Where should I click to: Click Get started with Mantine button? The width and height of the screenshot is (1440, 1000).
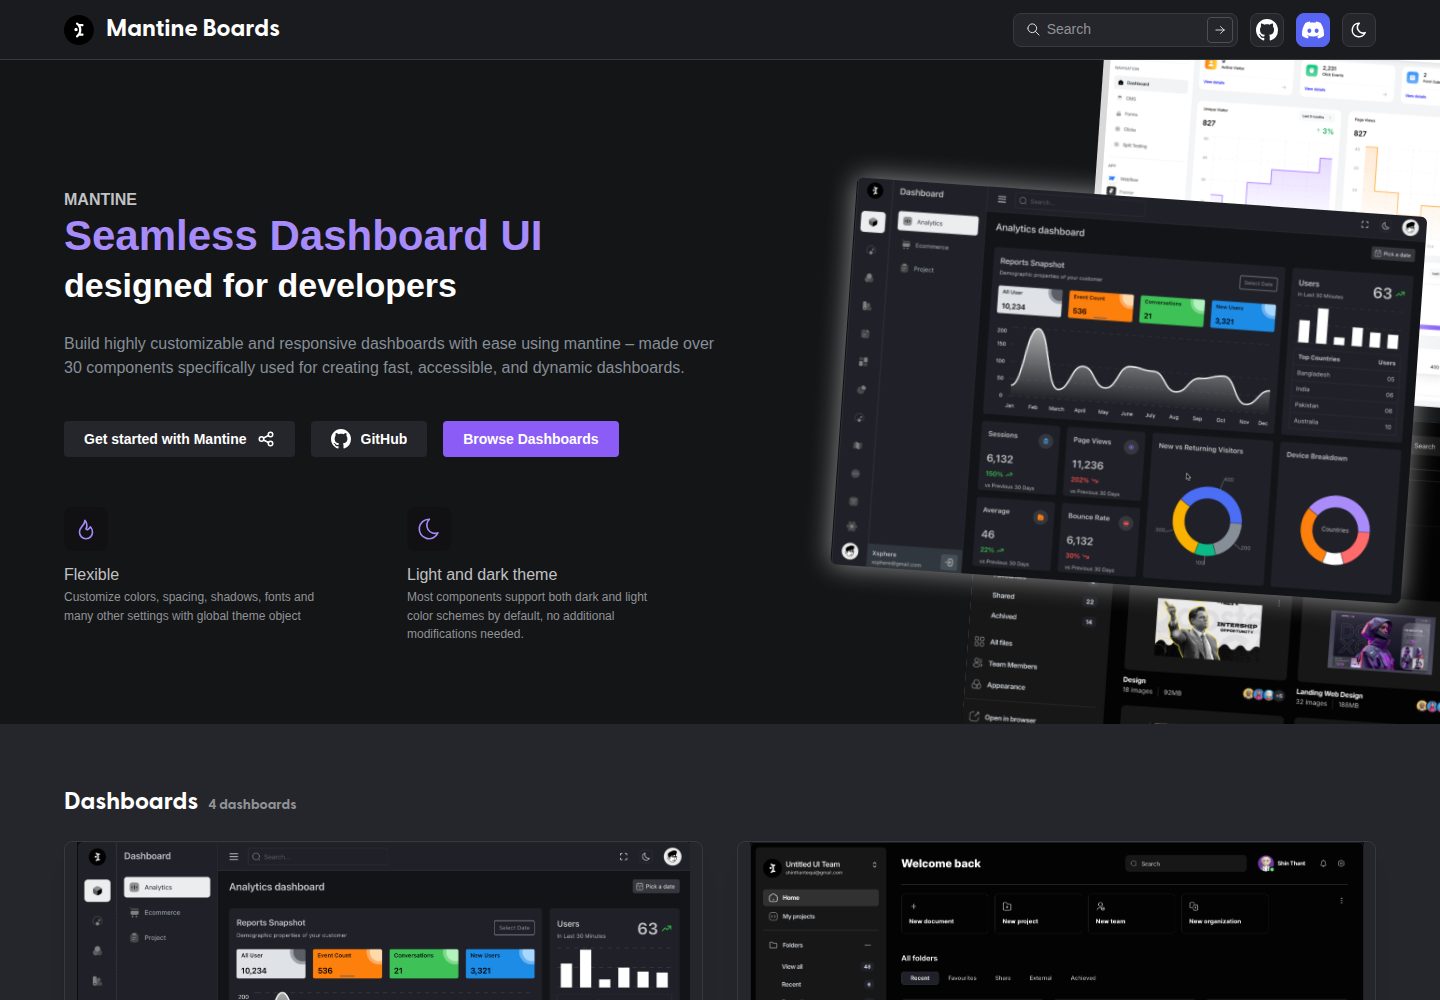tap(179, 439)
